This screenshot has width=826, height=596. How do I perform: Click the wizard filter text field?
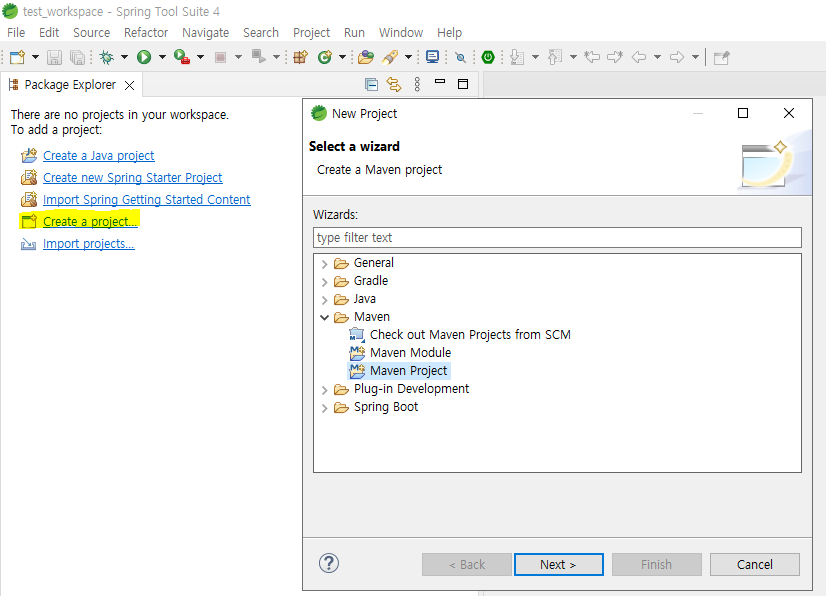557,238
